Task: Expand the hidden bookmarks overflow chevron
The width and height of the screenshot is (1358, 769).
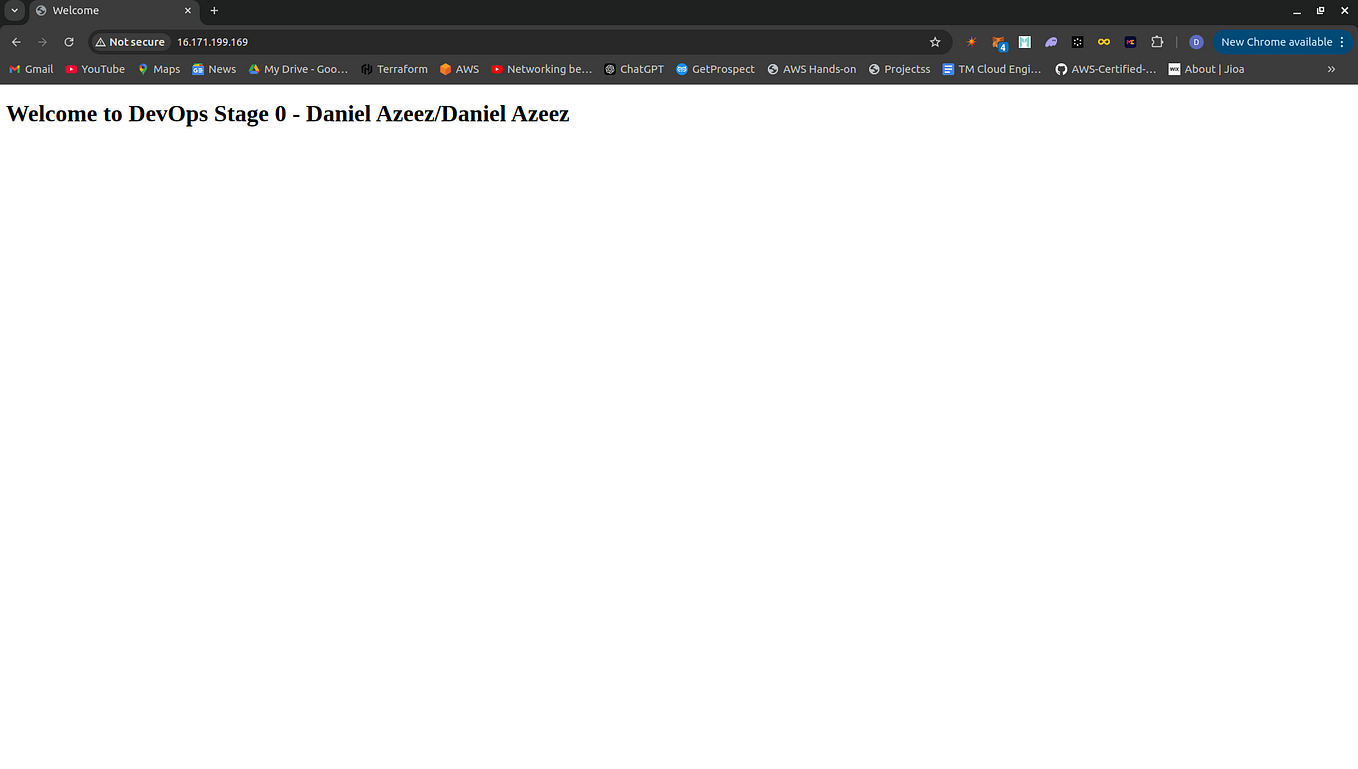Action: click(x=1331, y=69)
